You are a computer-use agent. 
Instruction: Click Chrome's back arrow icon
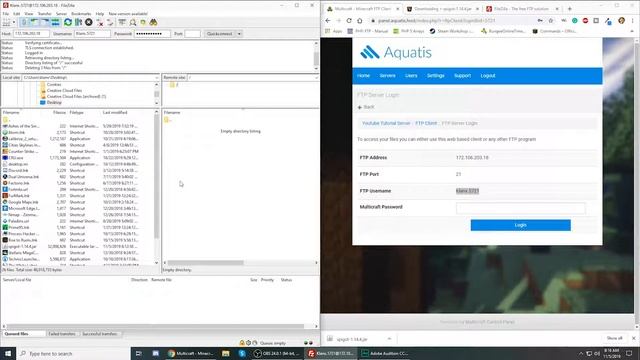[x=328, y=20]
